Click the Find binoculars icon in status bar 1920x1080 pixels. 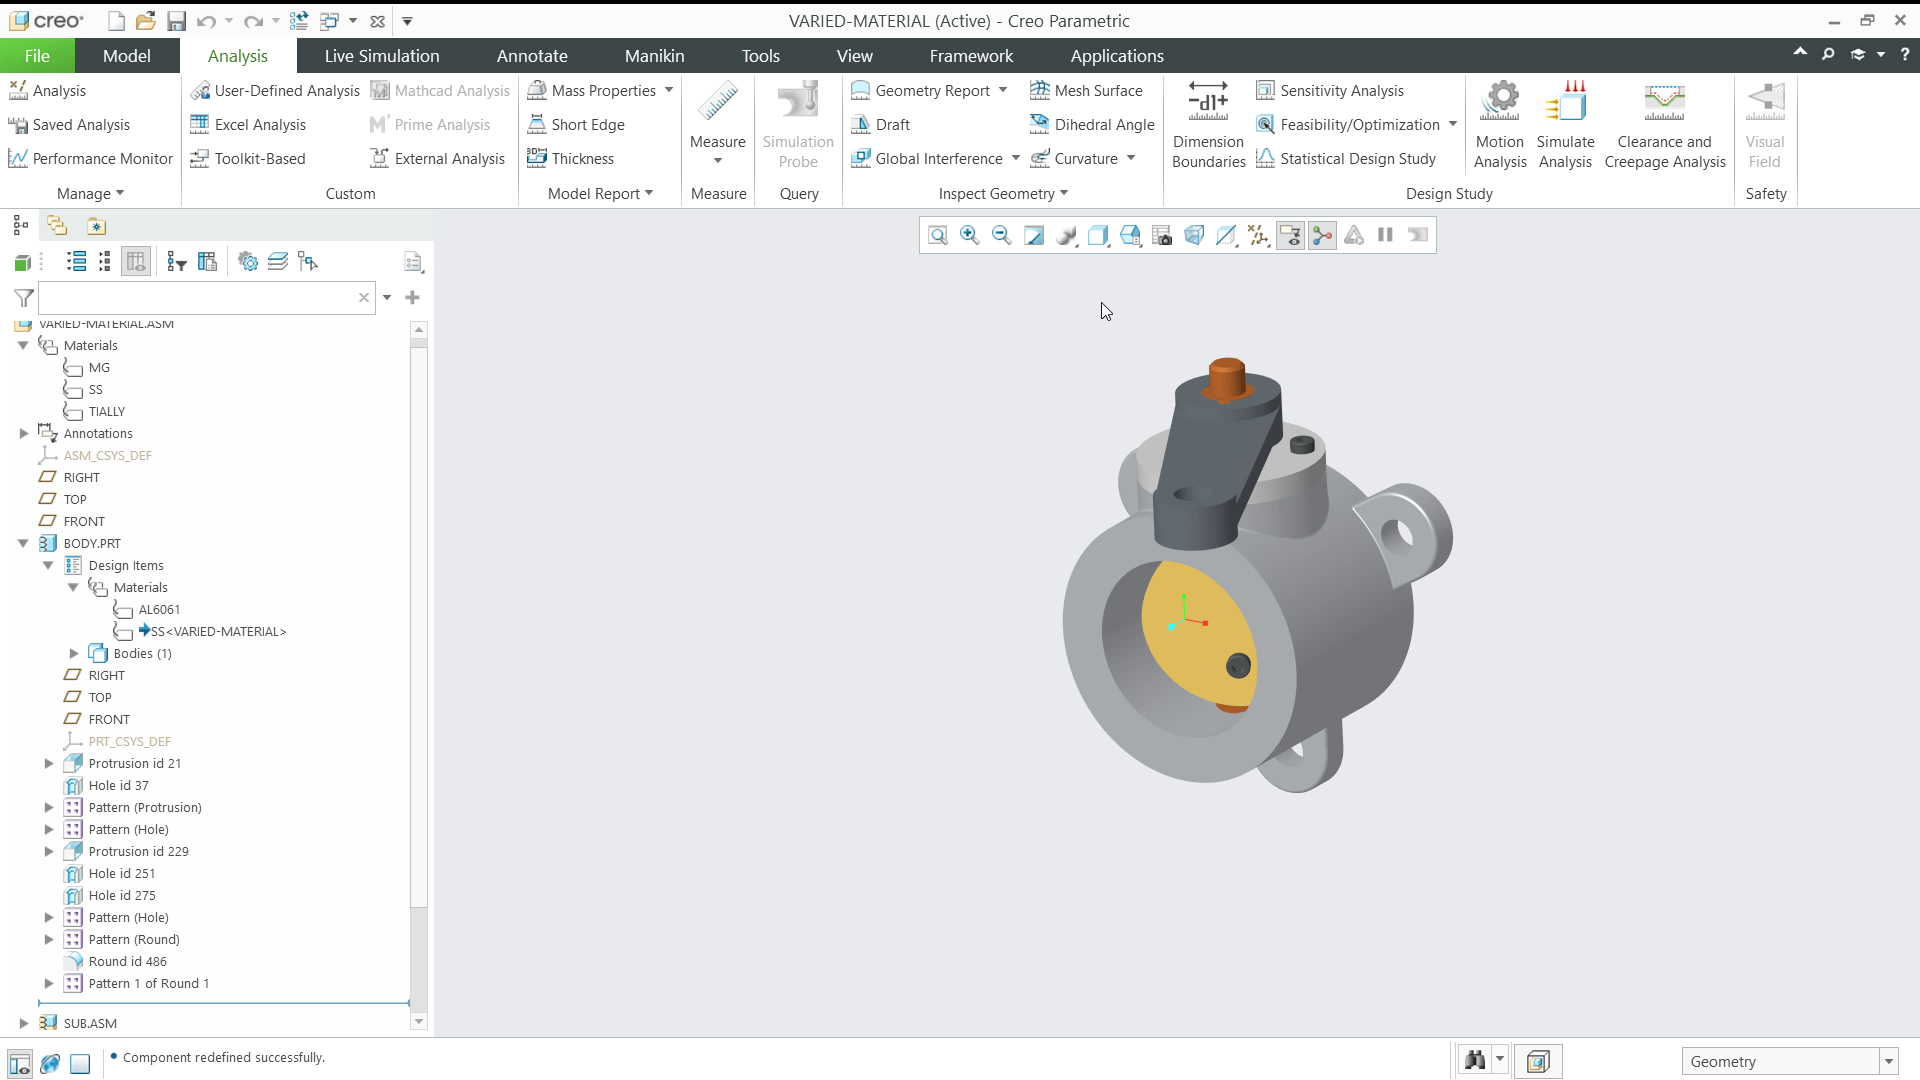point(1475,1061)
